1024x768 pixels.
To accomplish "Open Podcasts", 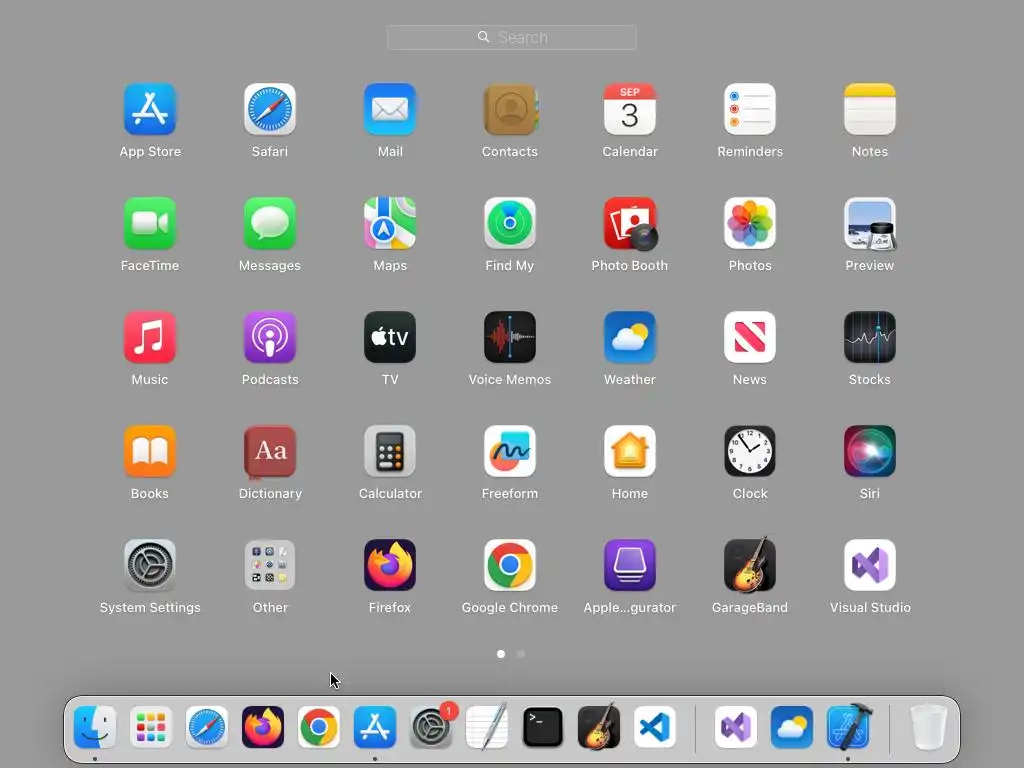I will tap(270, 337).
